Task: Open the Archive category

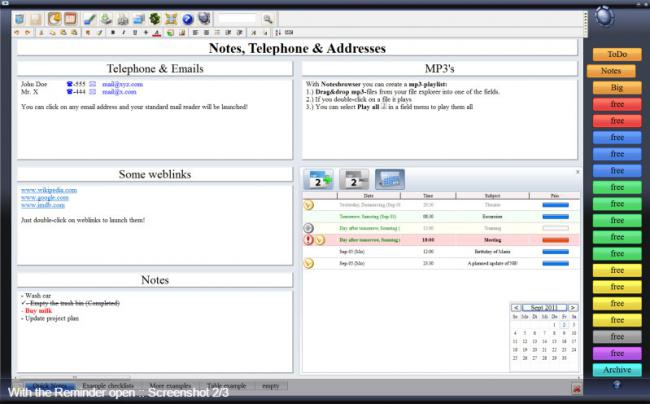Action: 617,370
